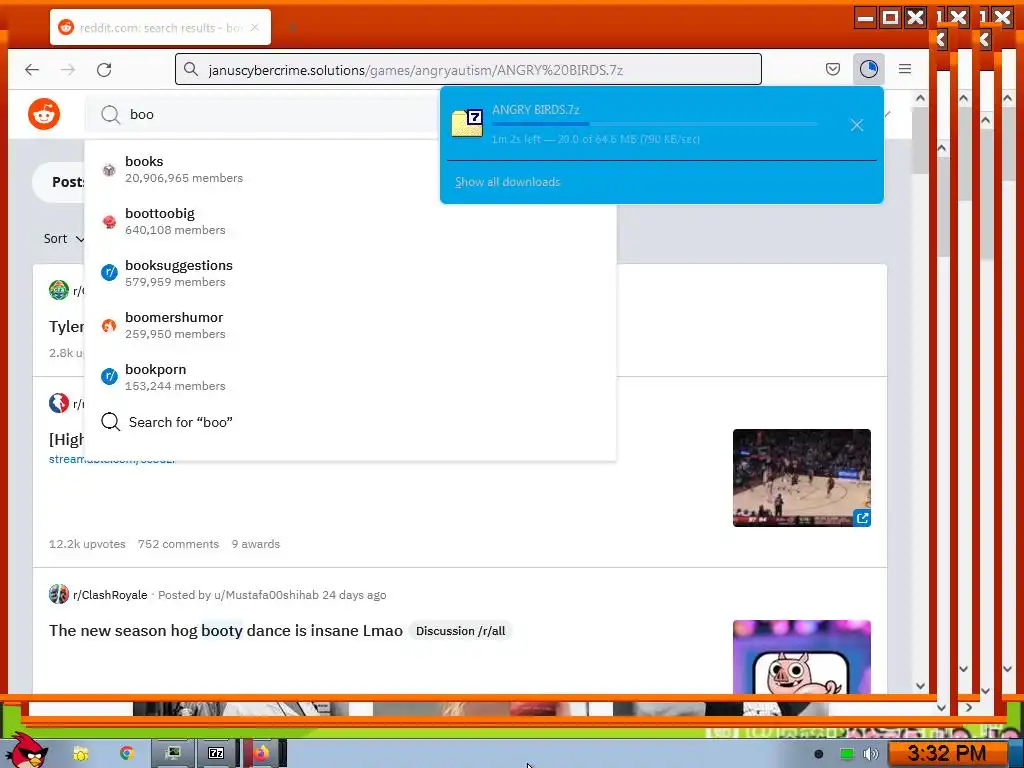Open a new tab with the plus button

coord(293,27)
